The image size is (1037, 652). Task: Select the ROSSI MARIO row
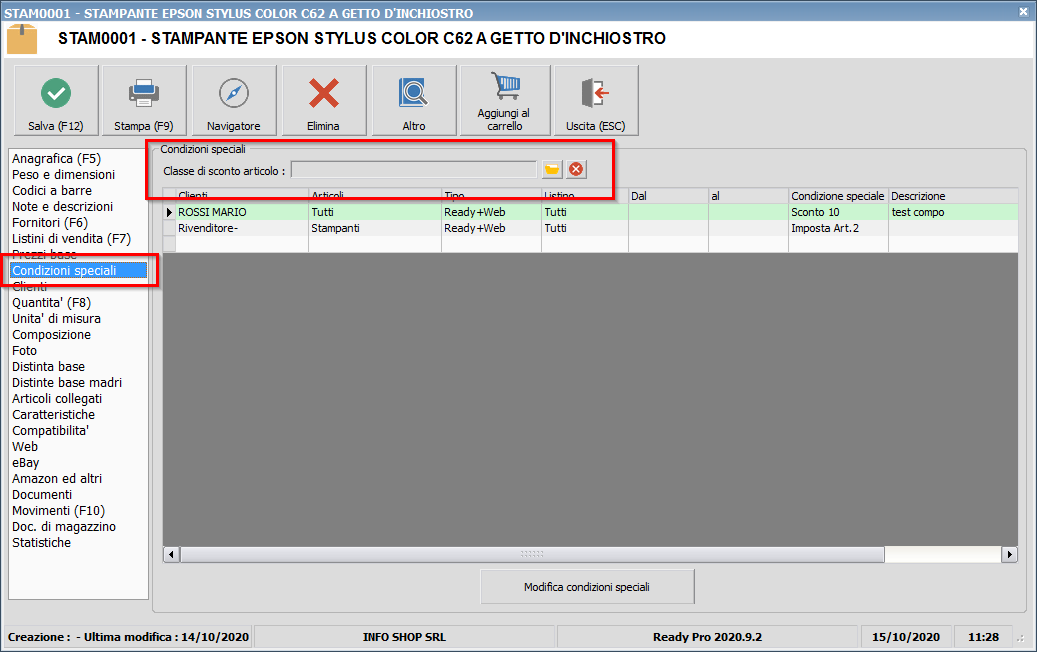pyautogui.click(x=591, y=212)
